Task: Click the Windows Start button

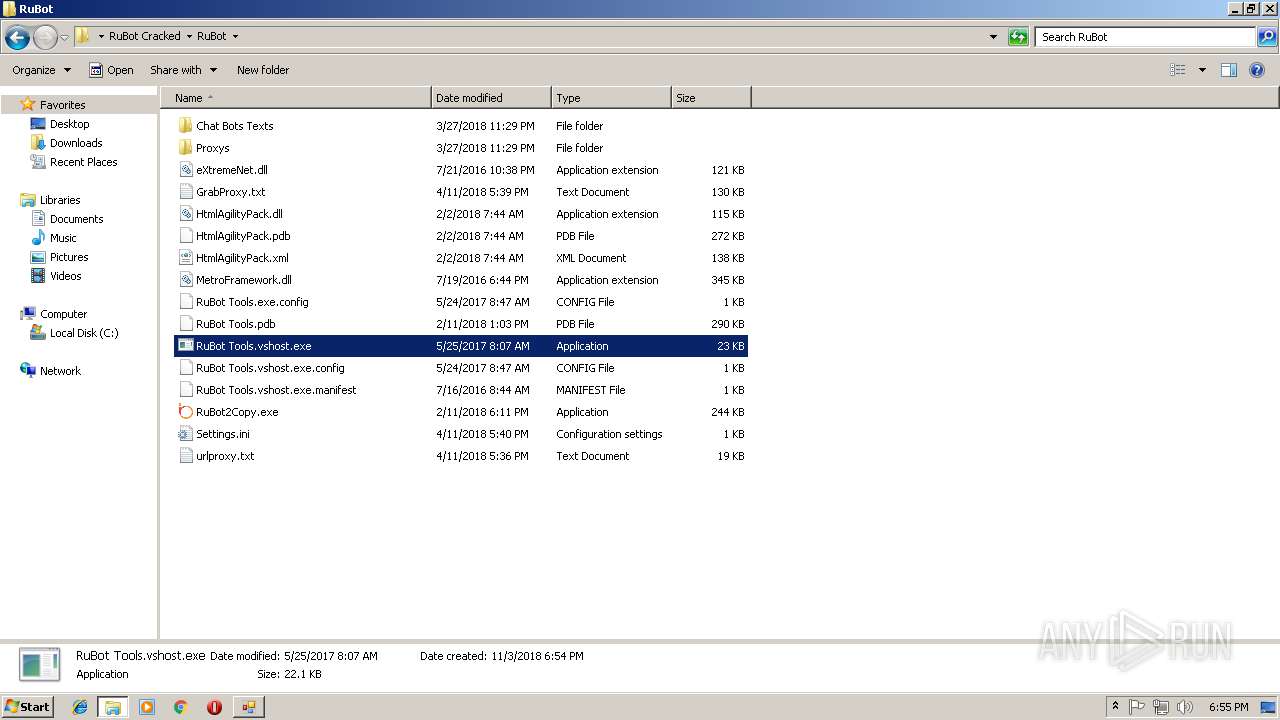Action: (28, 707)
